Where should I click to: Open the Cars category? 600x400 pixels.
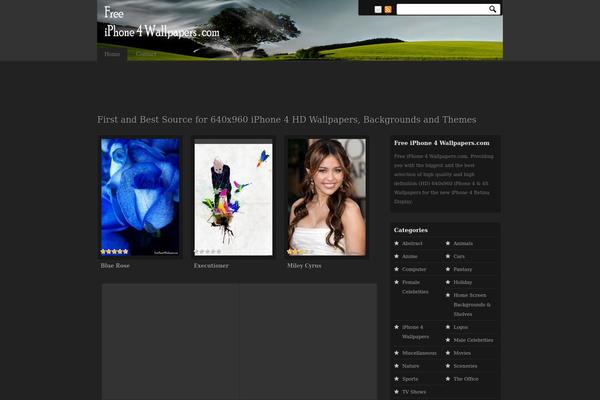tap(459, 256)
